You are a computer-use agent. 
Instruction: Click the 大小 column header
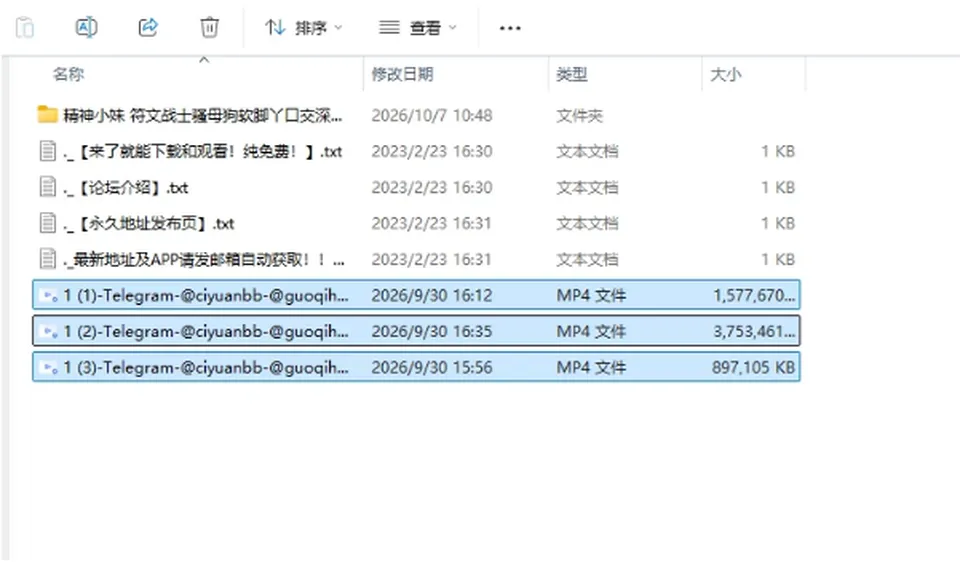pos(726,74)
